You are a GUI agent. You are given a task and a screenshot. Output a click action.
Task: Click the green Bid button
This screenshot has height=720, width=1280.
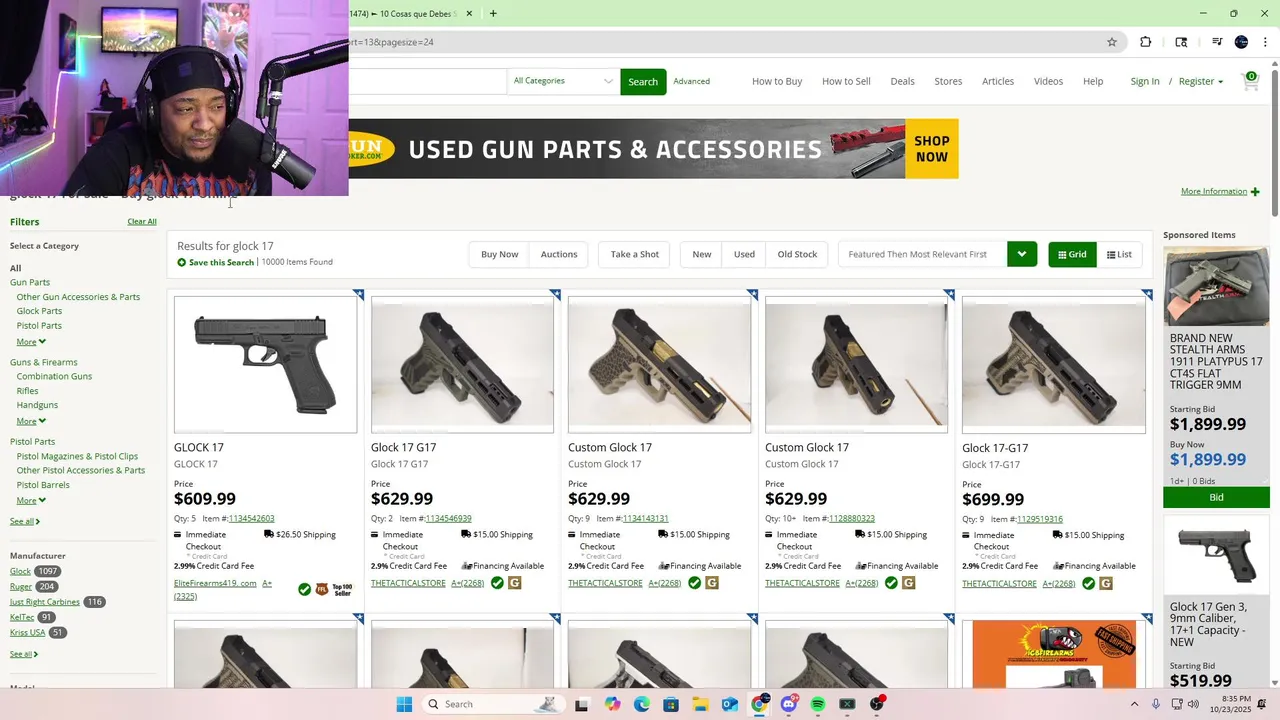pos(1216,497)
